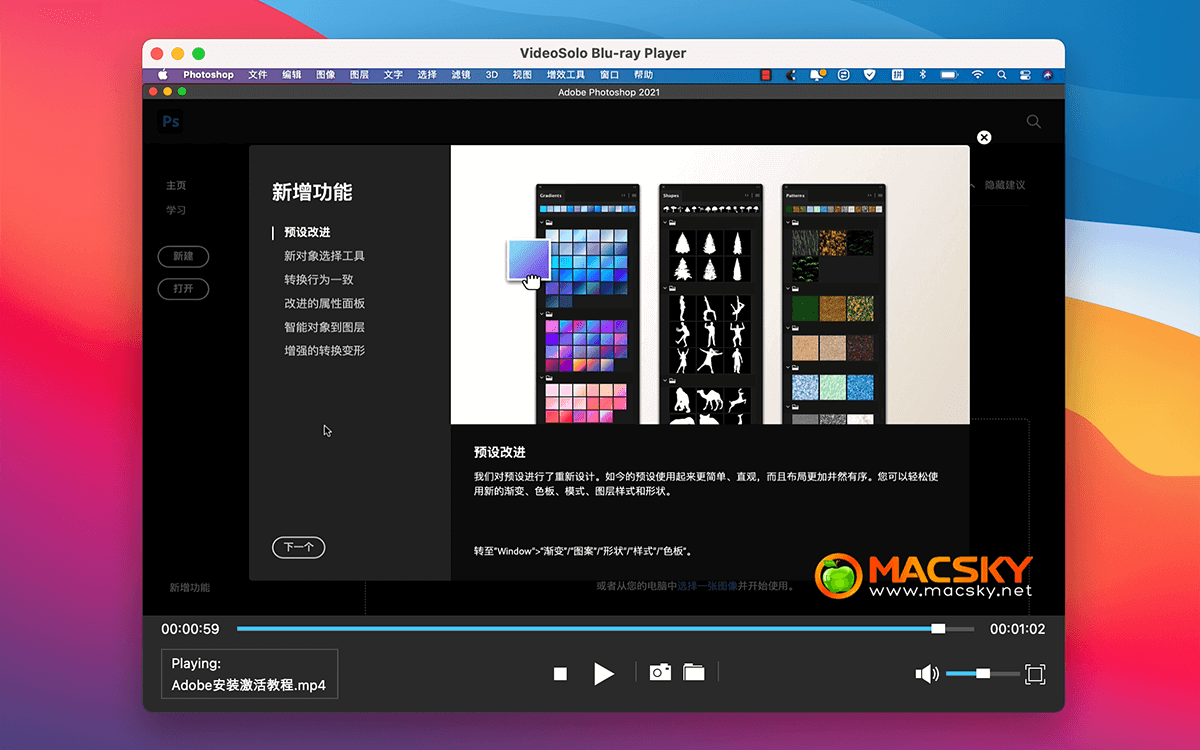This screenshot has height=750, width=1200.
Task: Click the battery icon in menu bar
Action: tap(949, 75)
